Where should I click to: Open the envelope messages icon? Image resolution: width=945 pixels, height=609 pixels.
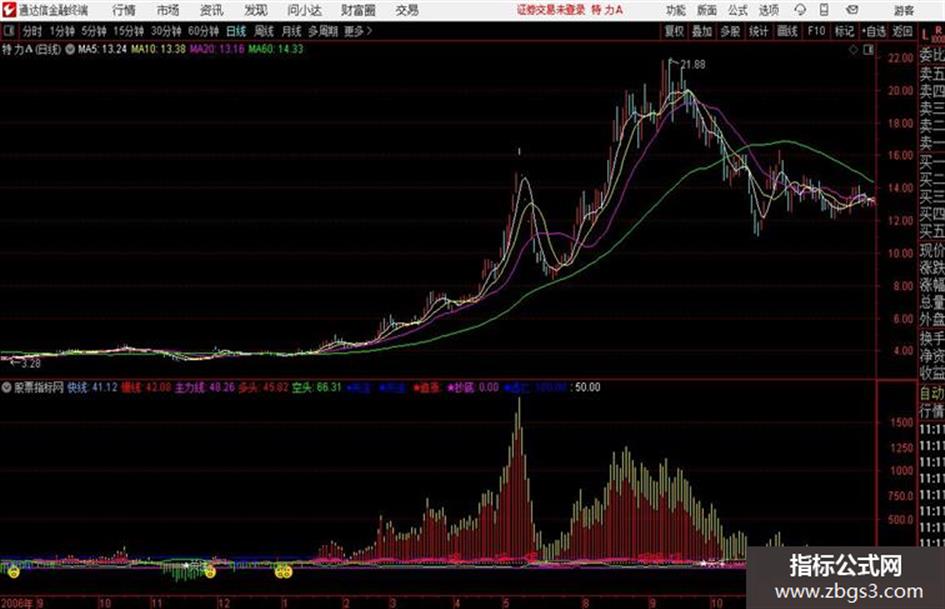click(852, 10)
